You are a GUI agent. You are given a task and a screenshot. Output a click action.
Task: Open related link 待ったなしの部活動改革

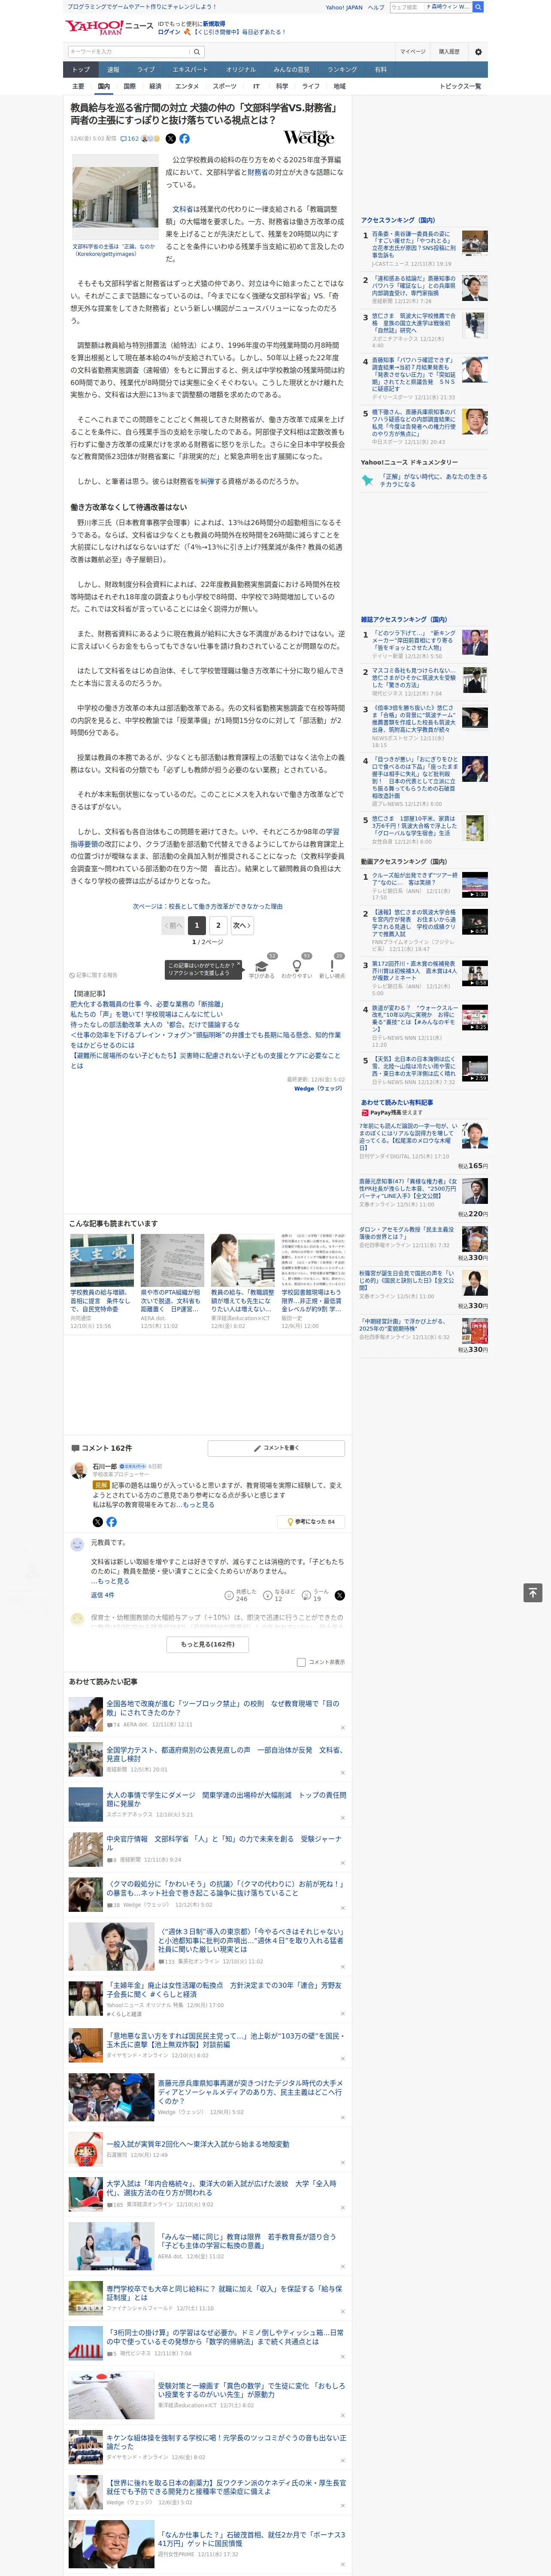click(155, 1024)
